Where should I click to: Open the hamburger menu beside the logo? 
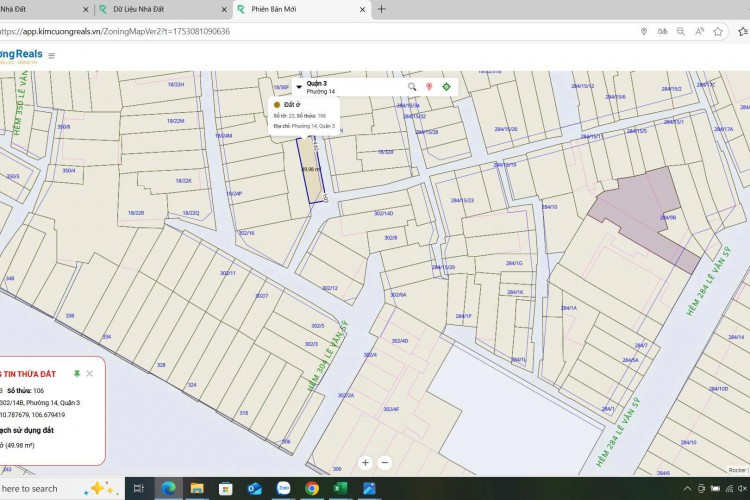[x=51, y=56]
